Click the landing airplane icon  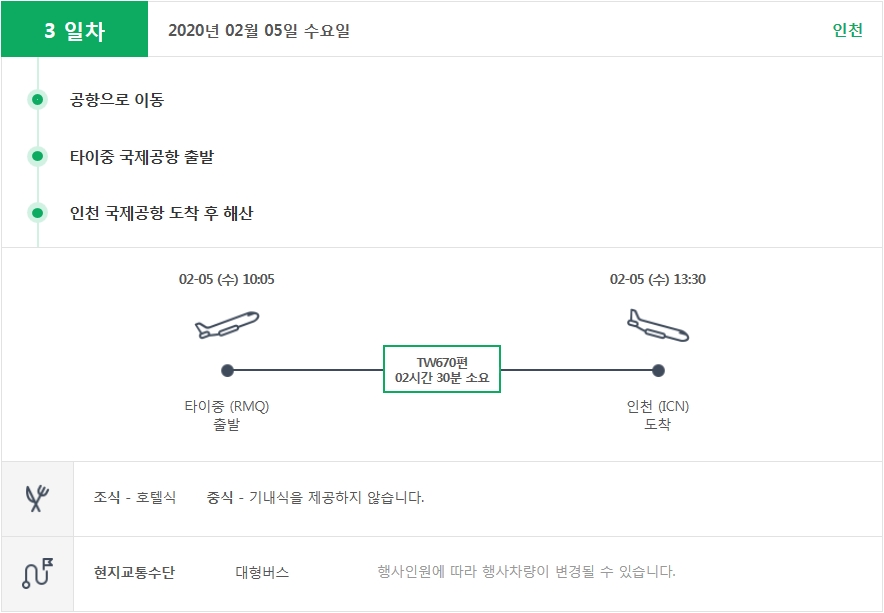coord(657,325)
